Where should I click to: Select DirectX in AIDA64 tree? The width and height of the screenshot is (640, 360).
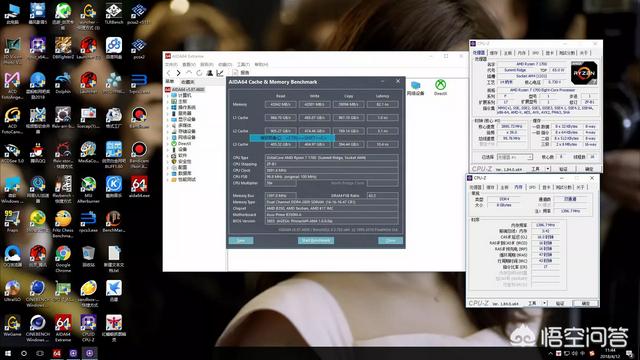point(184,143)
